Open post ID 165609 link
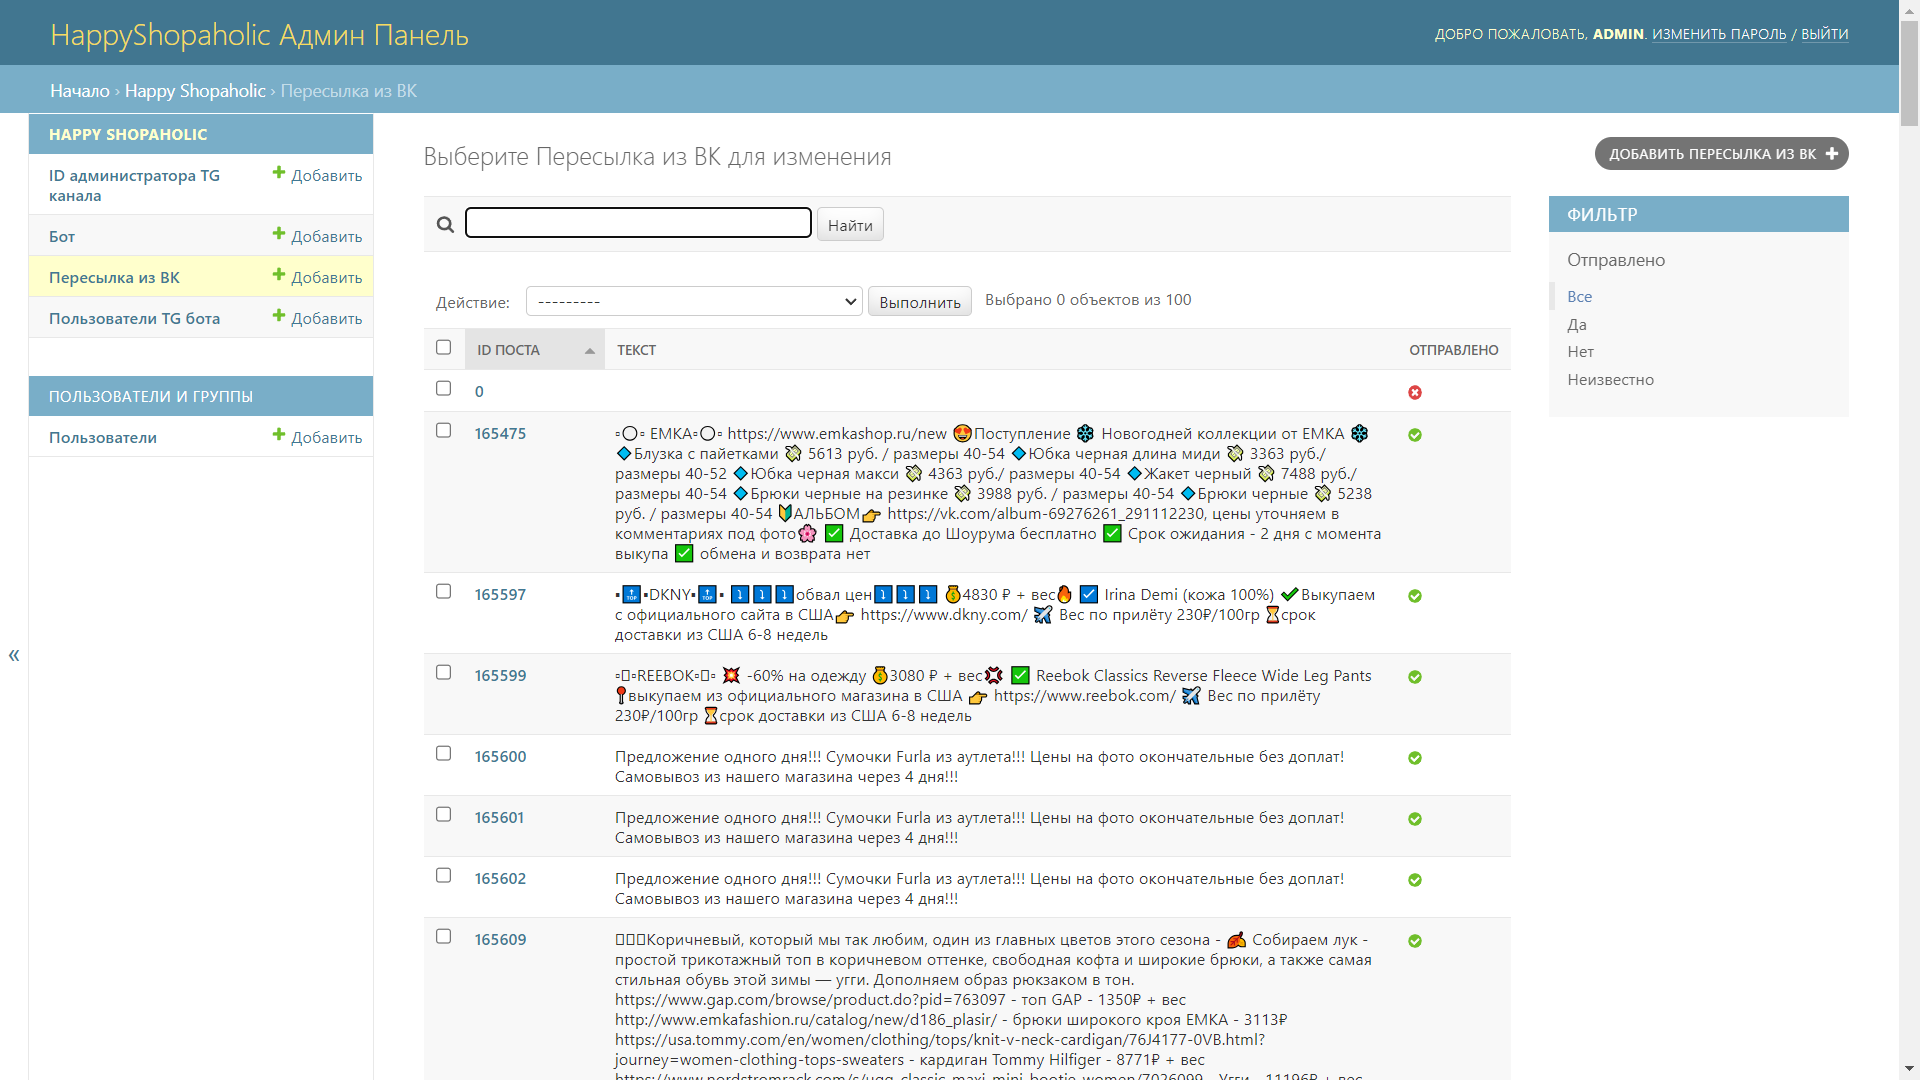This screenshot has width=1920, height=1080. coord(500,939)
